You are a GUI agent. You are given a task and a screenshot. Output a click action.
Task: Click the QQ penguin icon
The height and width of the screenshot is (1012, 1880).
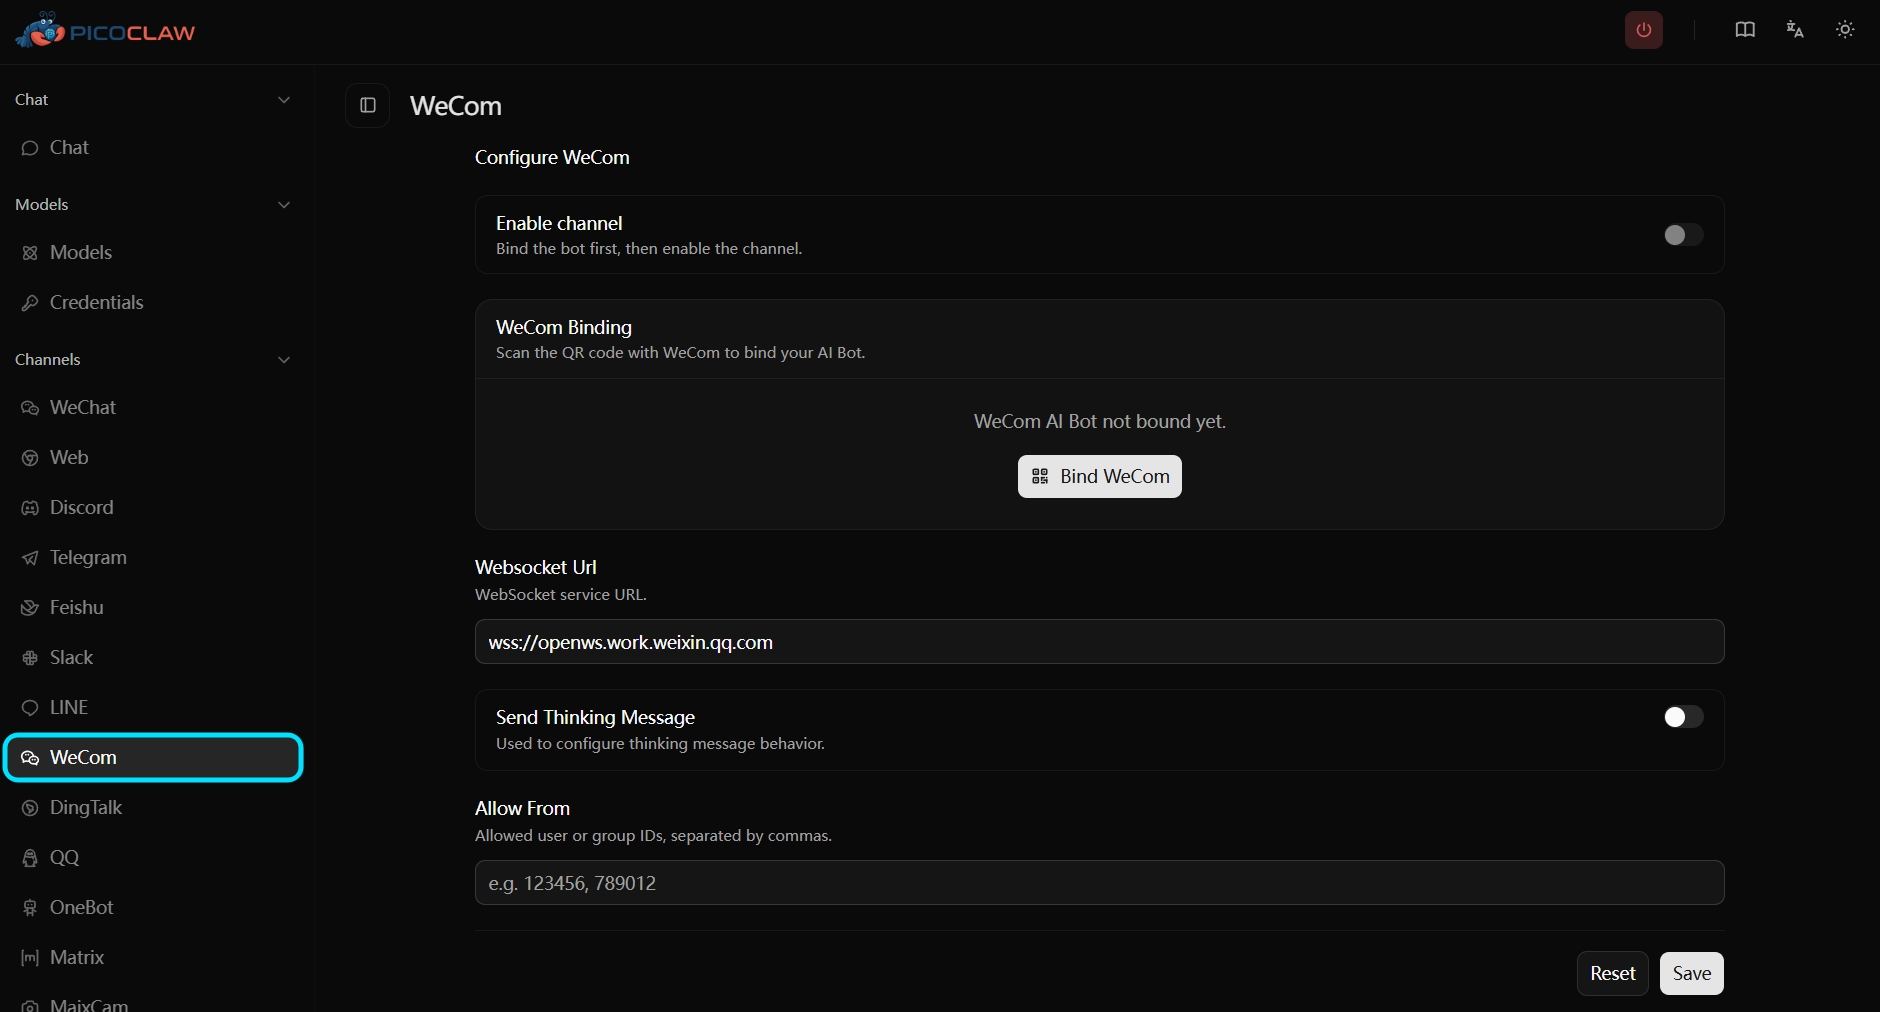pyautogui.click(x=30, y=858)
